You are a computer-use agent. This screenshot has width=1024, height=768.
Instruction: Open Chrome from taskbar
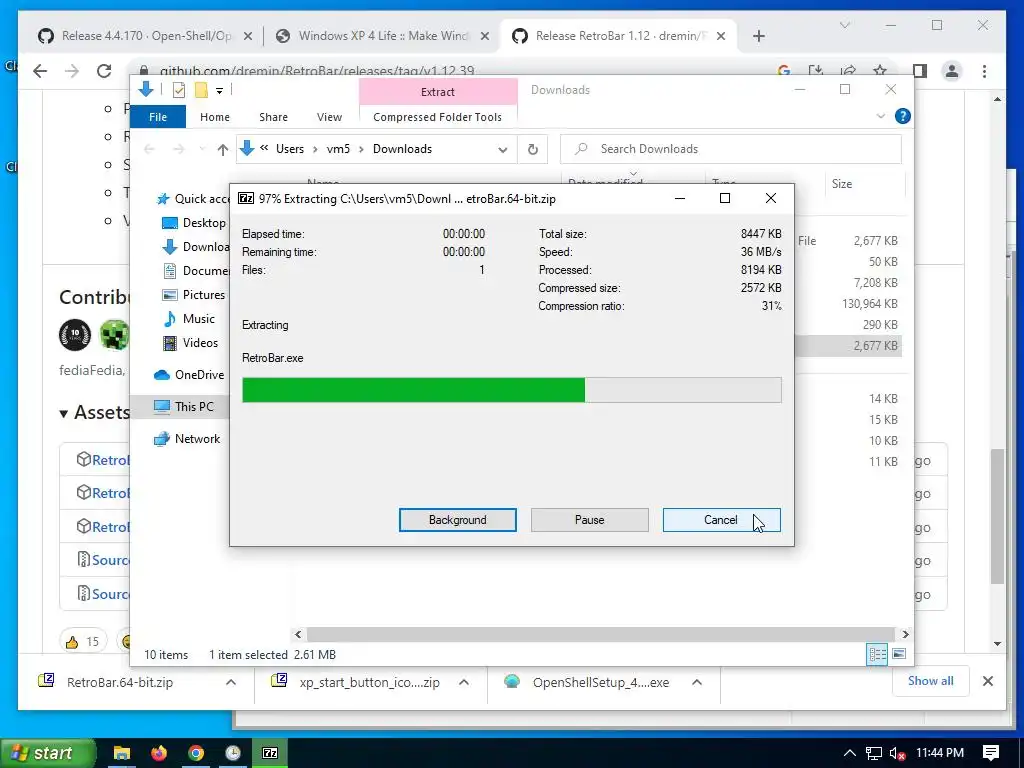196,753
